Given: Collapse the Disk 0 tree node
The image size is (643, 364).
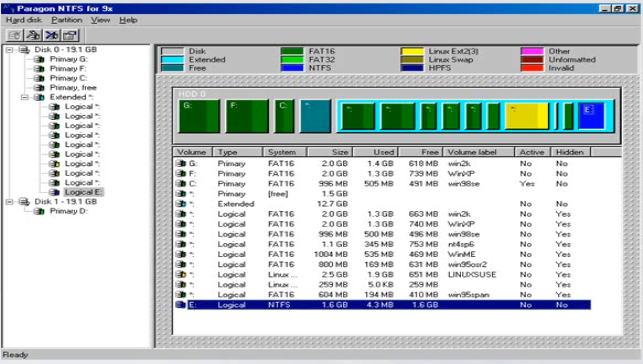Looking at the screenshot, I should point(9,50).
